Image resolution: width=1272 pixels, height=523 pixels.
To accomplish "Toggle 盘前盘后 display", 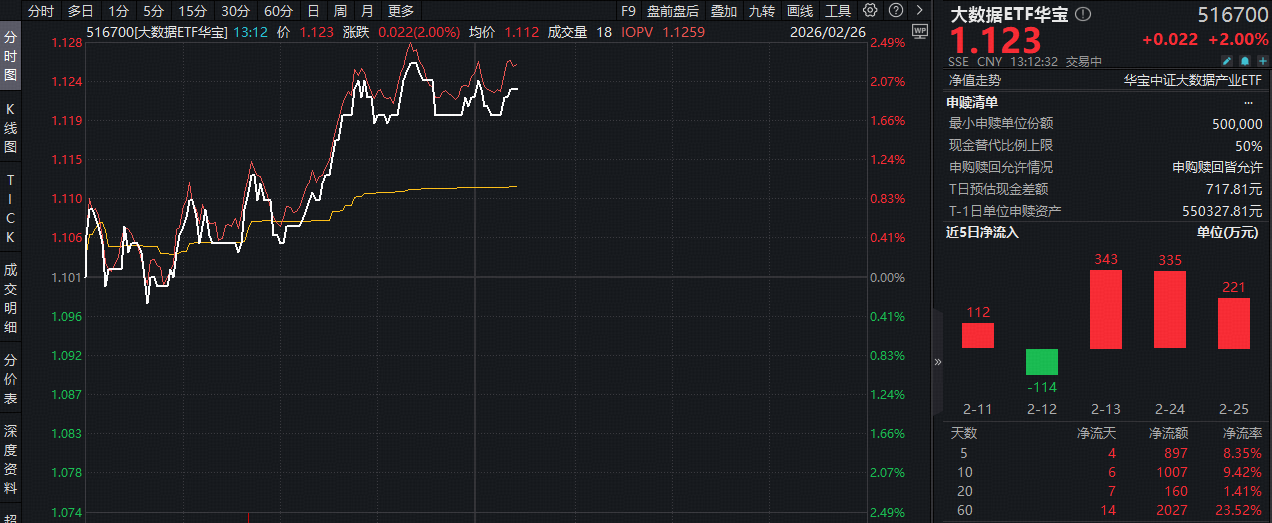I will 673,11.
